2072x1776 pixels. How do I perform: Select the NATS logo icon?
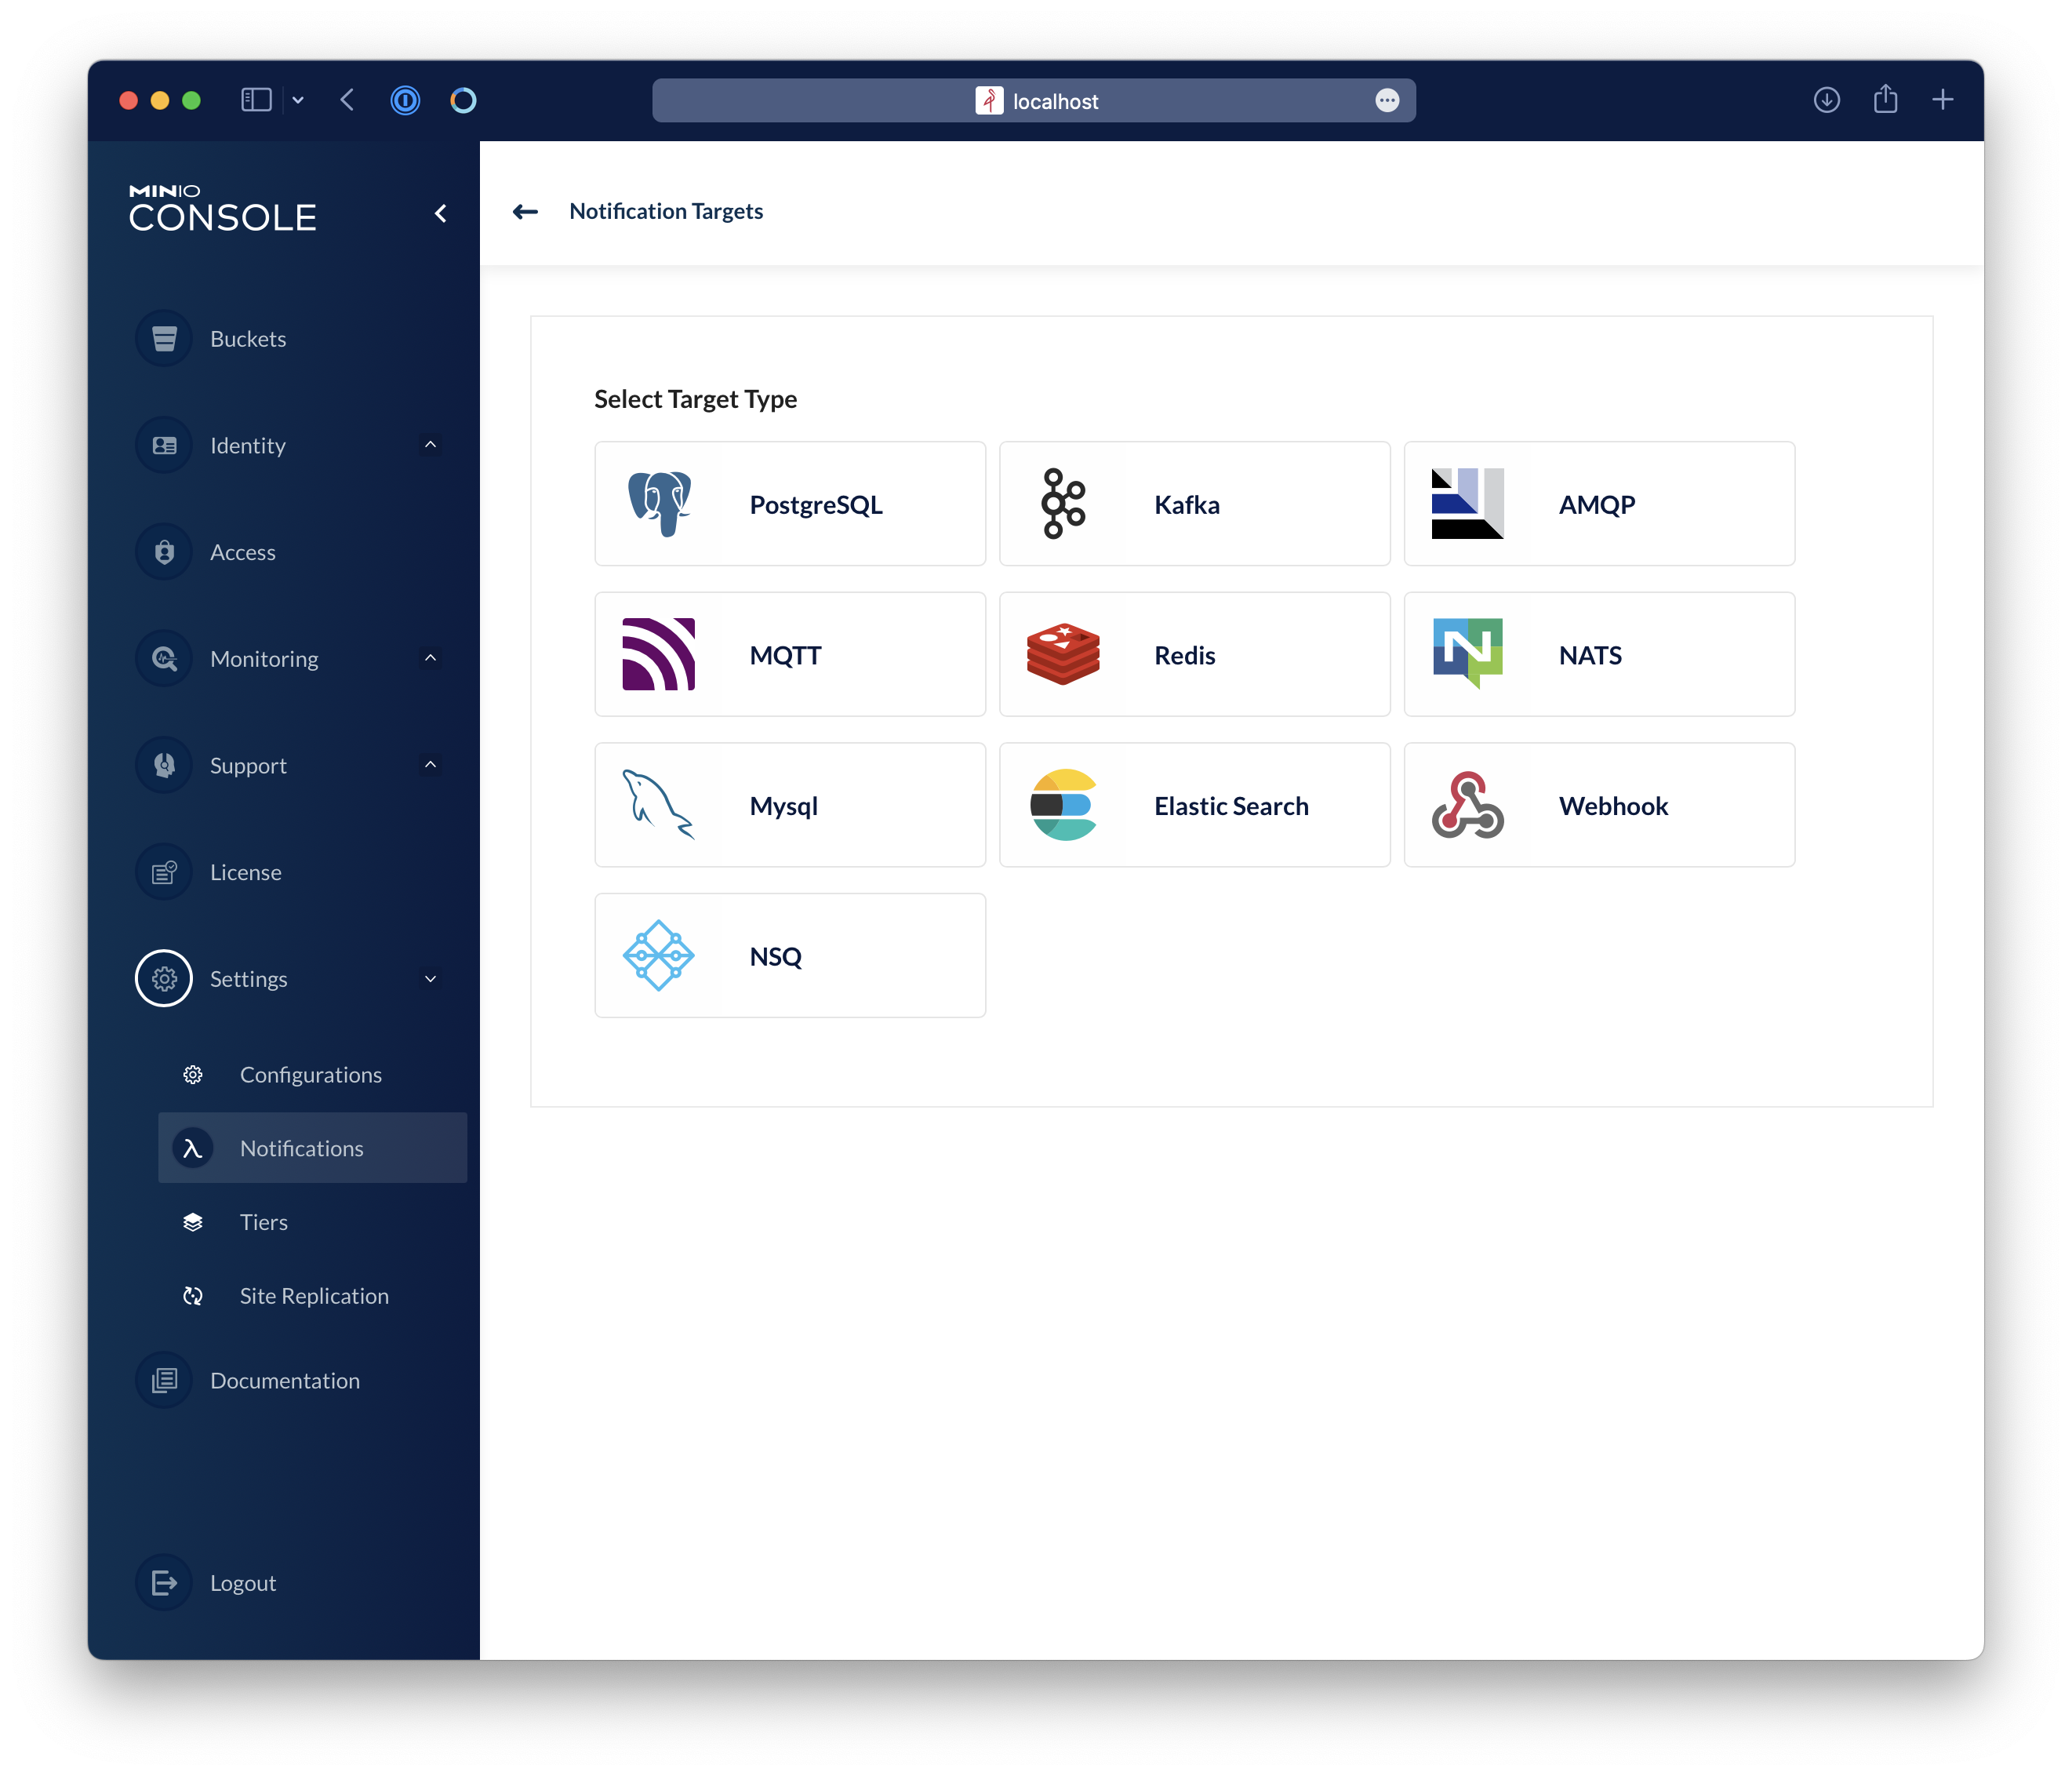point(1467,653)
